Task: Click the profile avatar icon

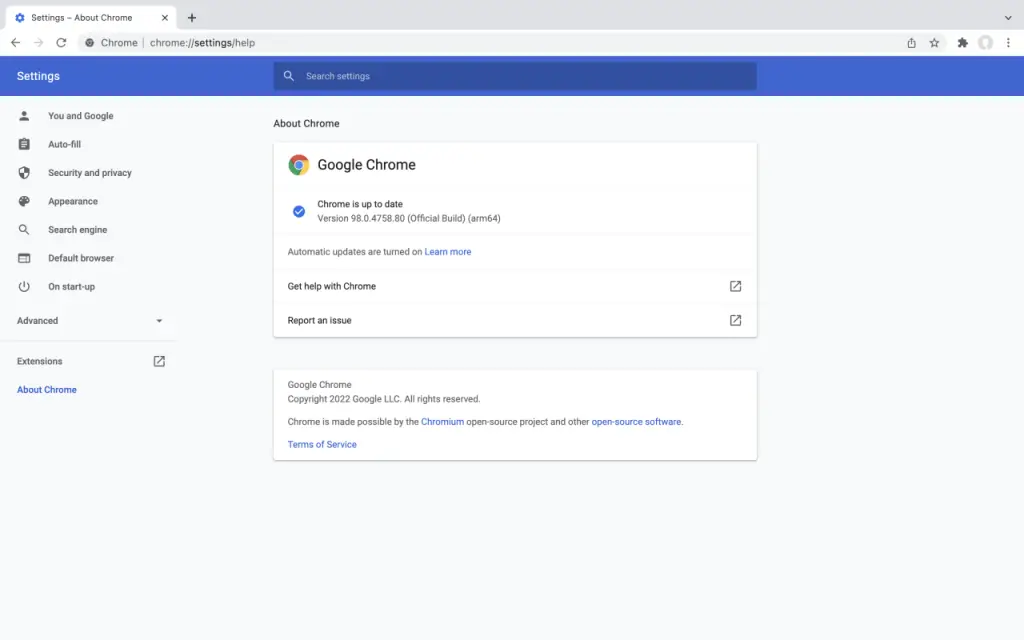Action: pos(985,43)
